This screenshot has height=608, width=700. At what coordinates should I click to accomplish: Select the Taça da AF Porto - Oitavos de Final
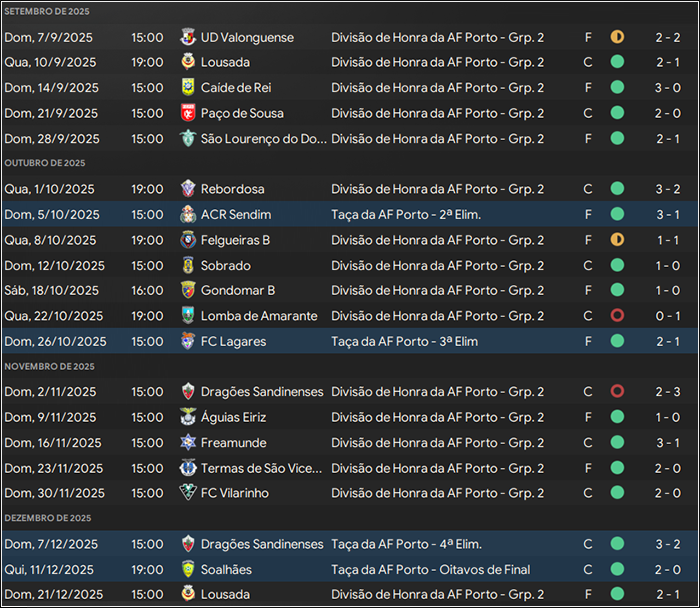(x=431, y=570)
